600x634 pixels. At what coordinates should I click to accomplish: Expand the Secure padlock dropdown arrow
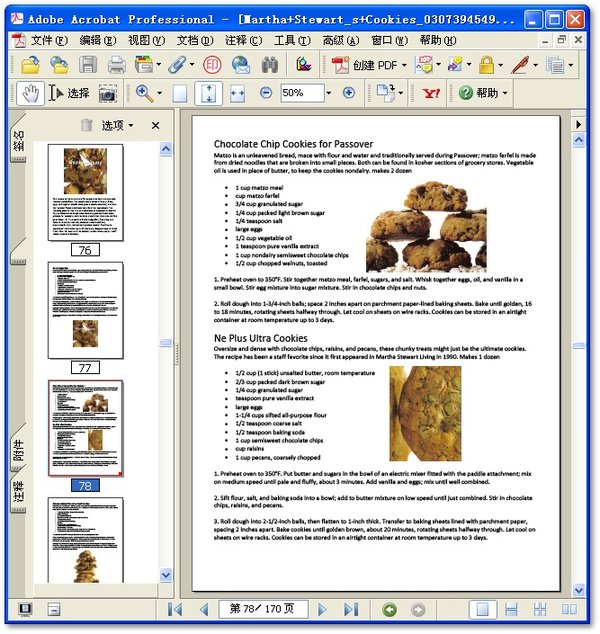click(x=501, y=65)
